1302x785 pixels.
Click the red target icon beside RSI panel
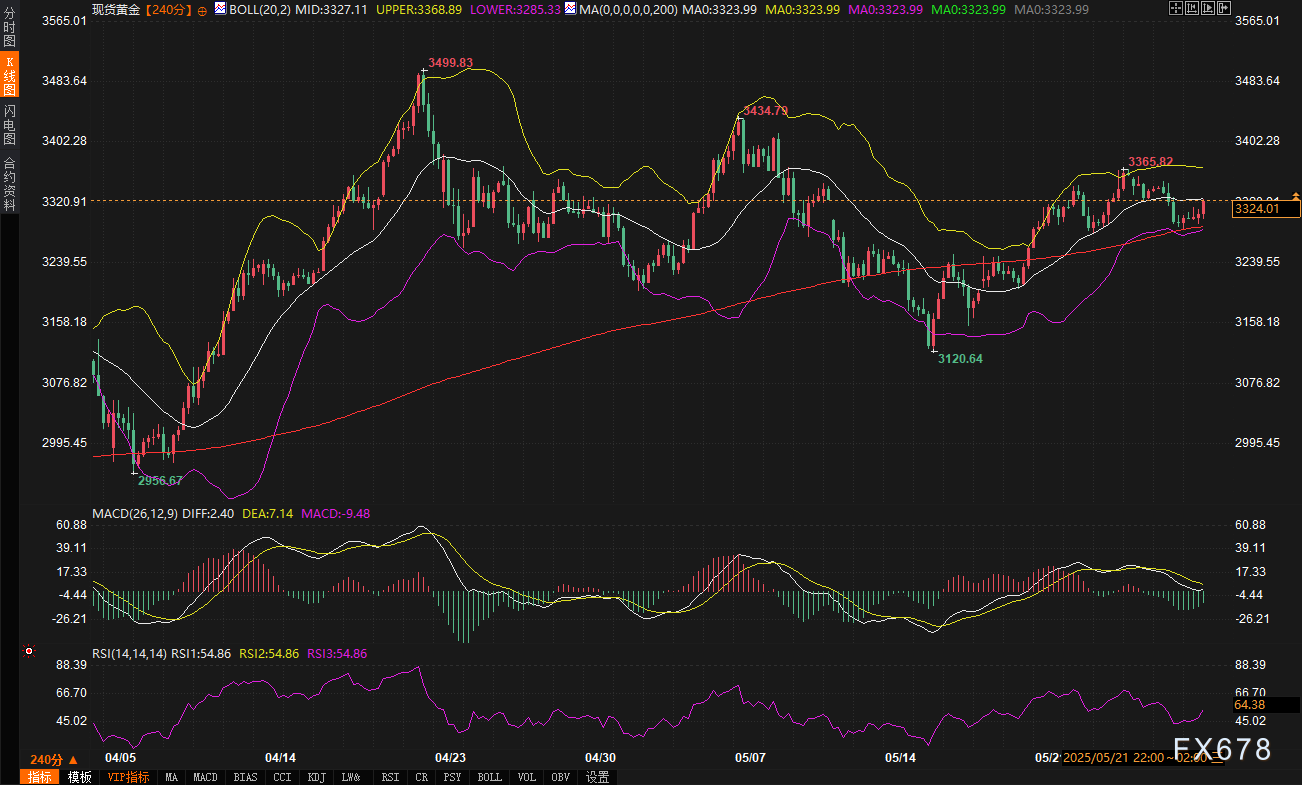(x=29, y=651)
